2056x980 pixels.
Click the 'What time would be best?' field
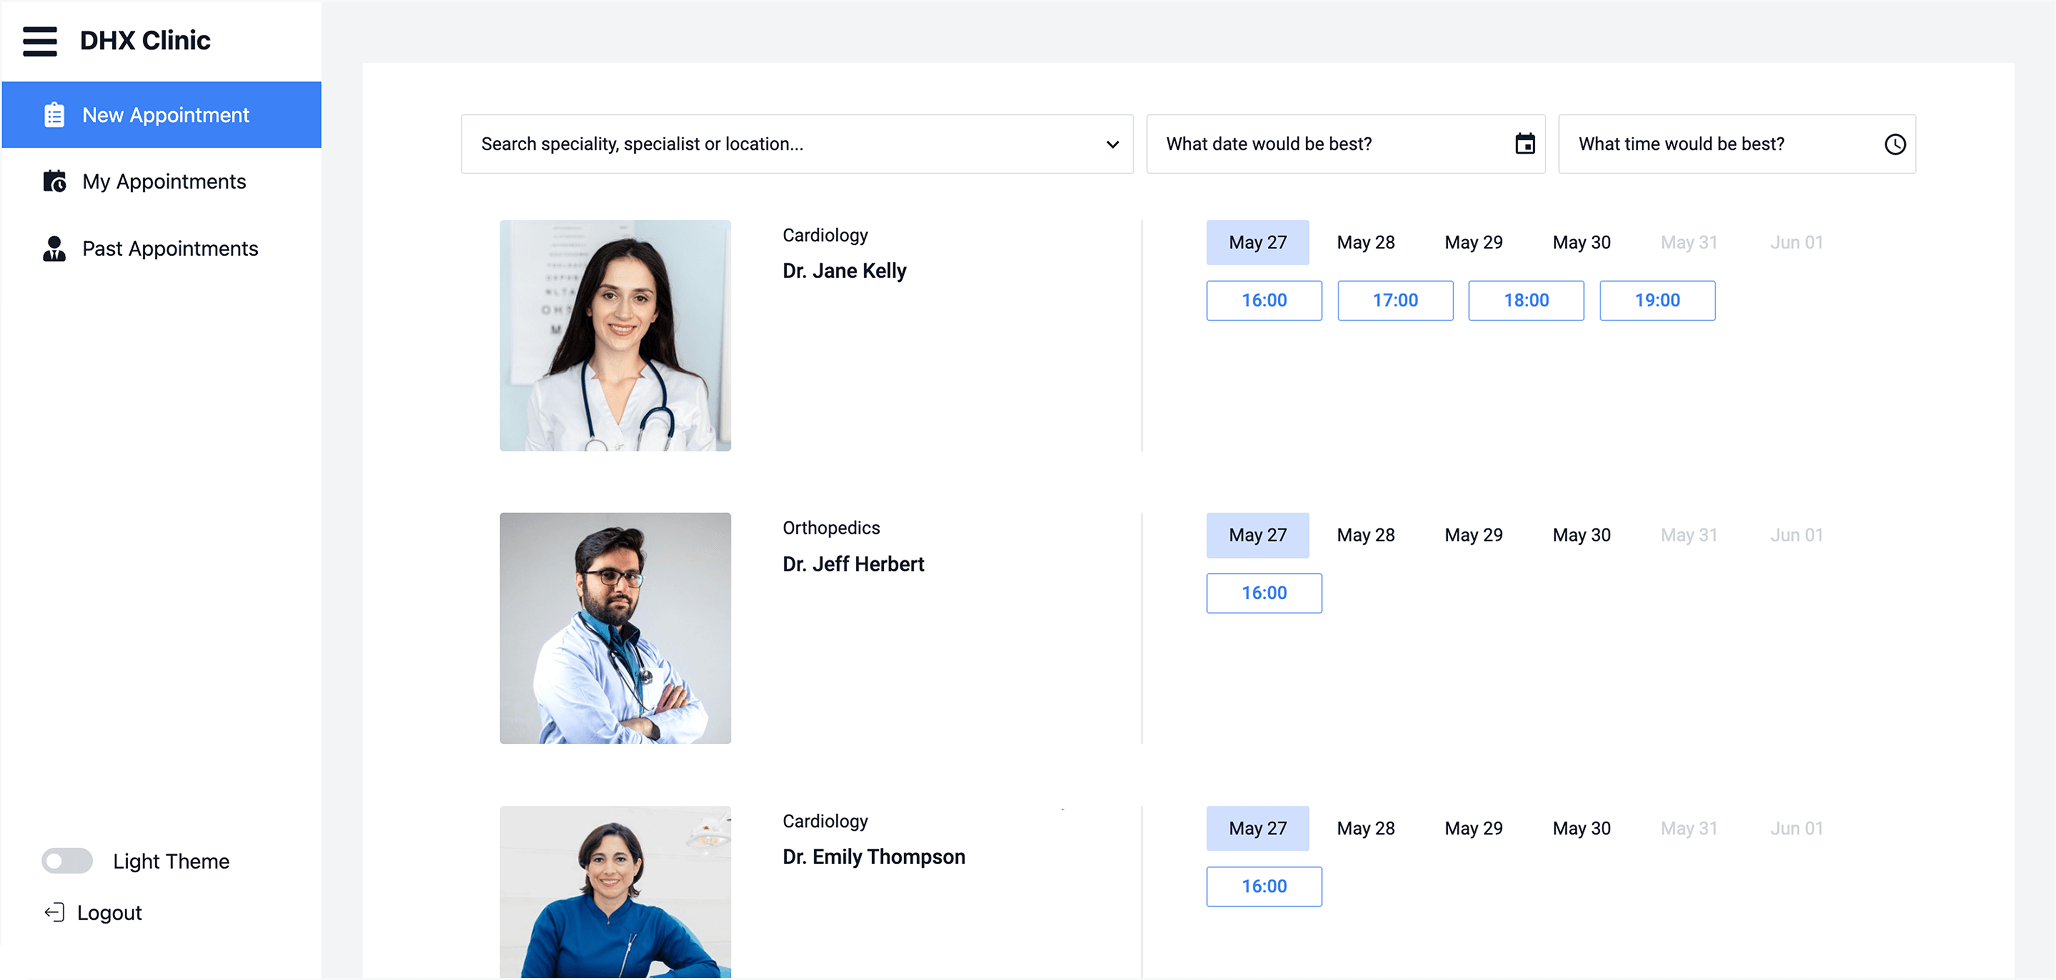1737,144
